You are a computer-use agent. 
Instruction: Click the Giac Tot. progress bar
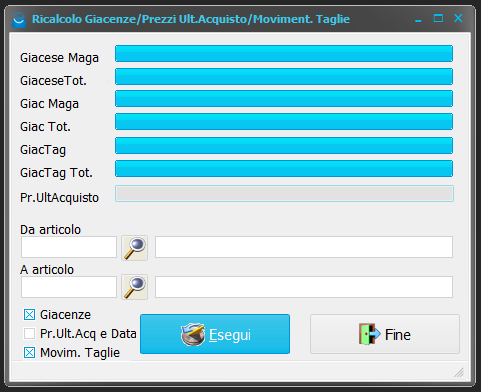pyautogui.click(x=284, y=122)
